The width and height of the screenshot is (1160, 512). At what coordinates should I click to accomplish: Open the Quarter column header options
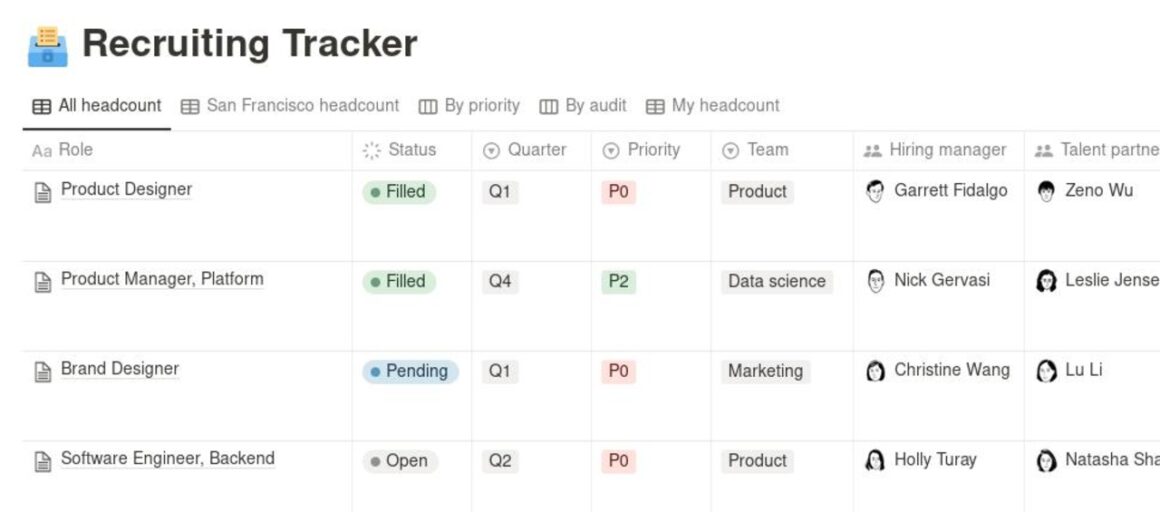click(525, 150)
